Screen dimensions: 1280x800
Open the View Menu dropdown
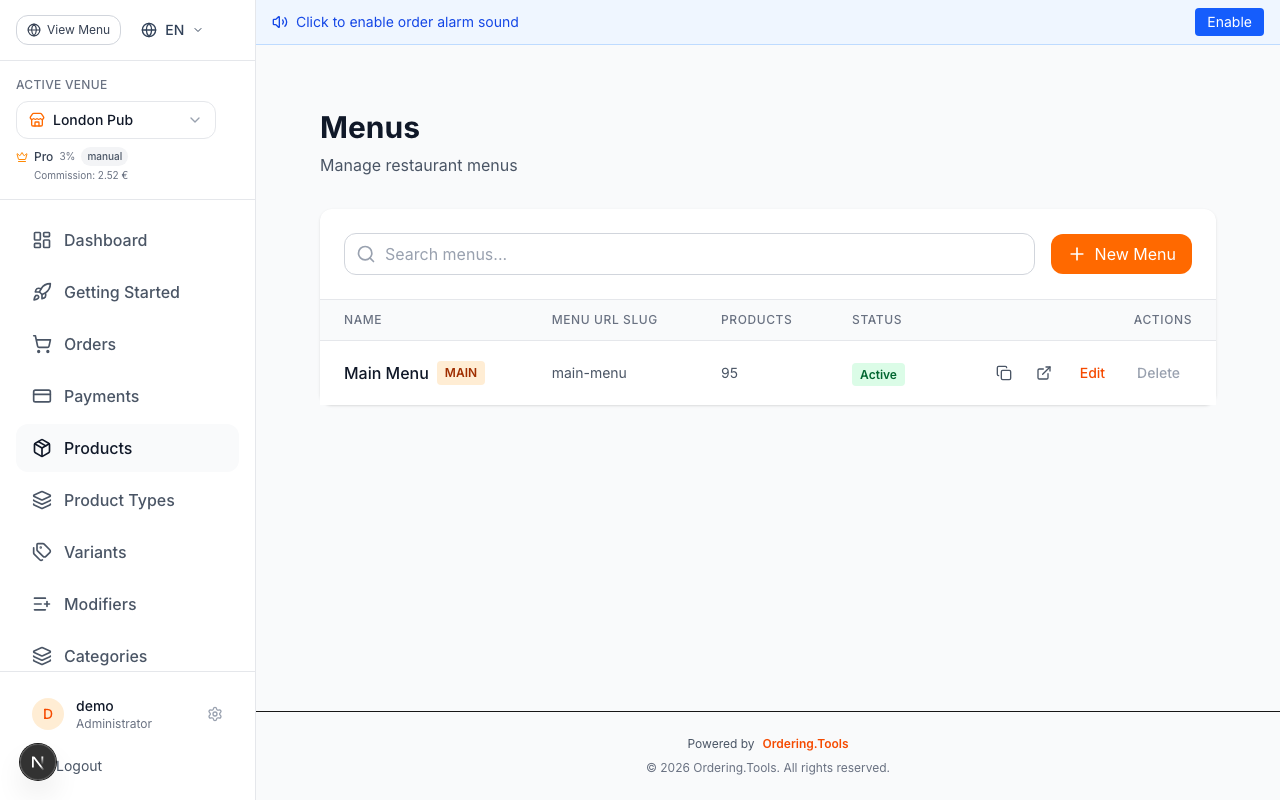68,29
